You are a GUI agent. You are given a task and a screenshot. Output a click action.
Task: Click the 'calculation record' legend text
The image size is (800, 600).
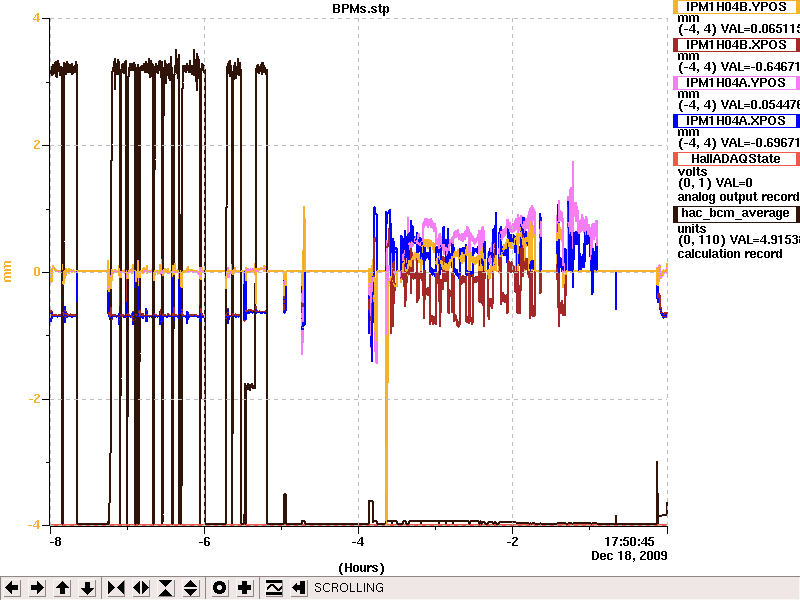point(730,254)
